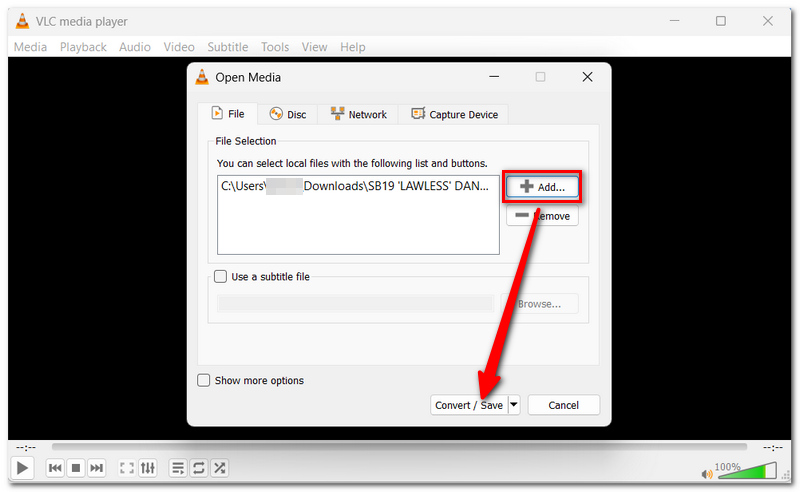Adjust the volume slider at 100%
The height and width of the screenshot is (492, 800).
(746, 471)
